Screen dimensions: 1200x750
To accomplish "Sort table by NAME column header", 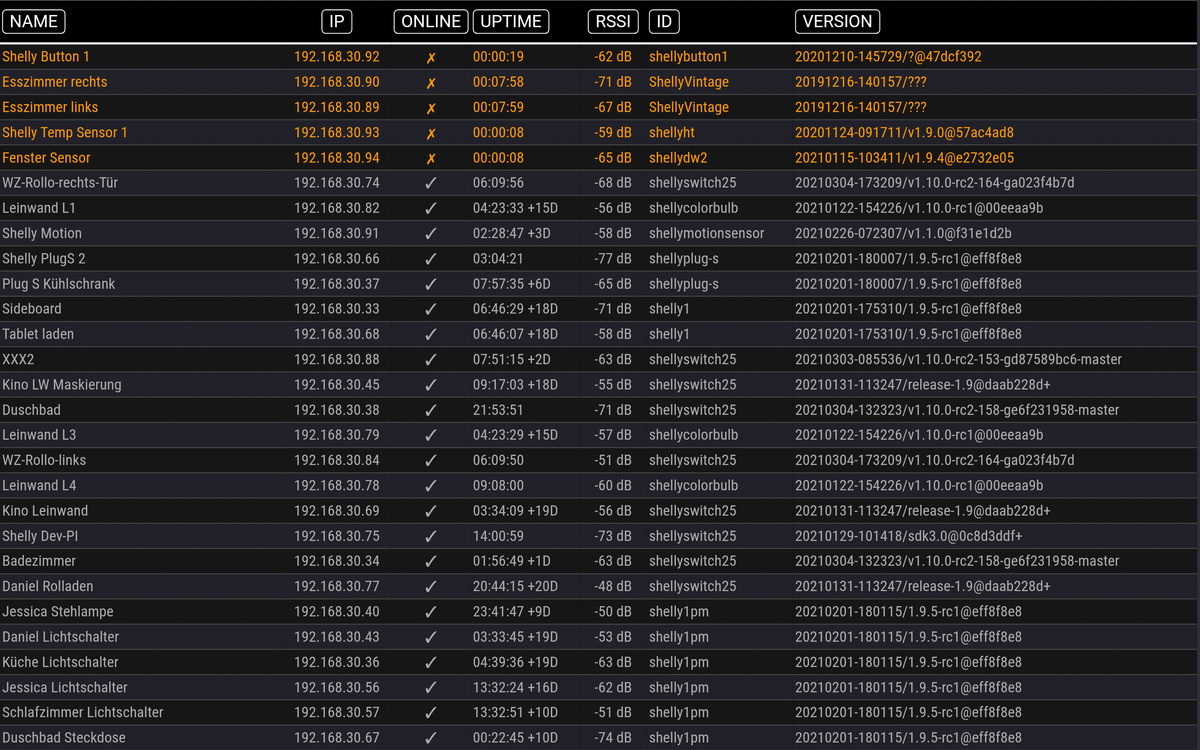I will [x=34, y=21].
